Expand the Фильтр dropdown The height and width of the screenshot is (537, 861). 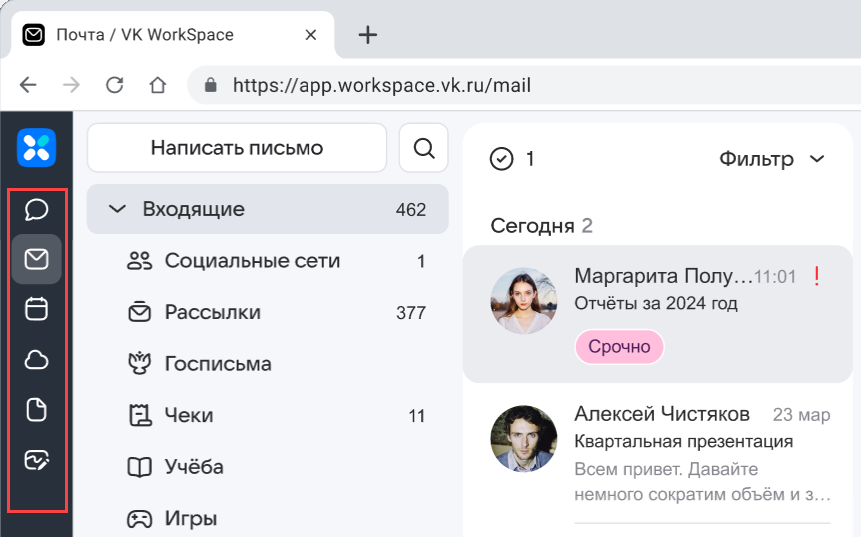[772, 159]
